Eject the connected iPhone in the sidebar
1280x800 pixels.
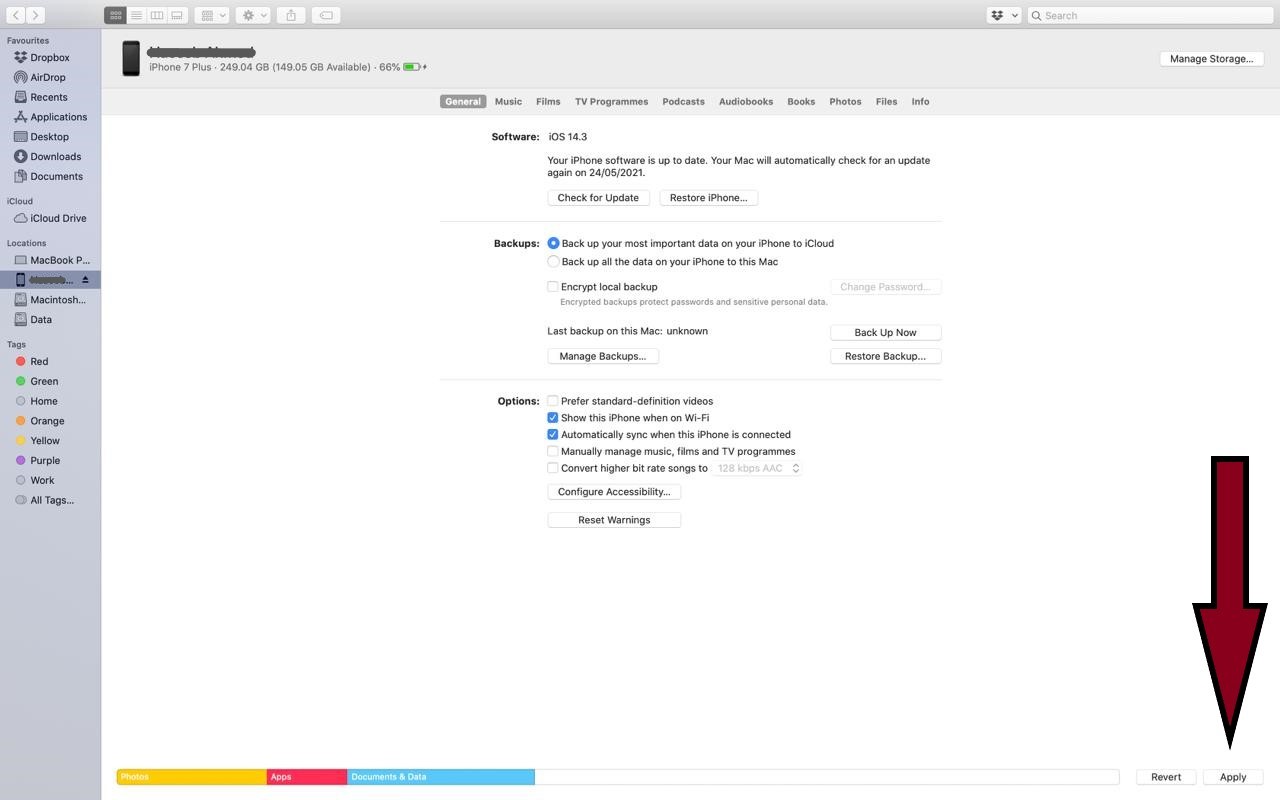click(x=86, y=279)
